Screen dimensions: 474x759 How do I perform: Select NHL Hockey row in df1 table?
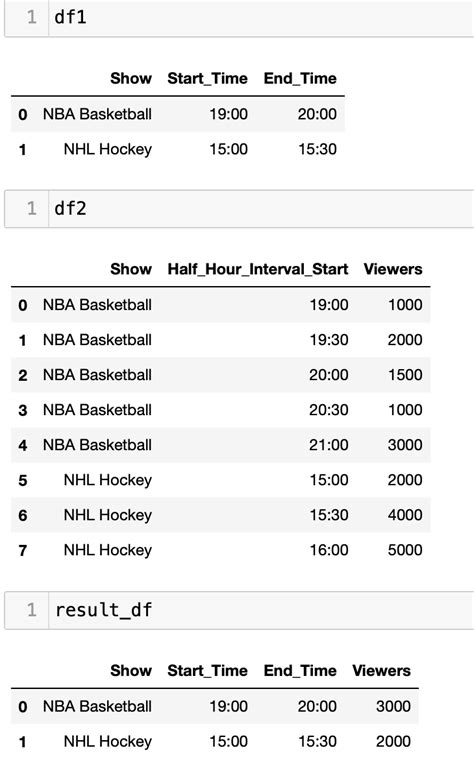(x=178, y=149)
